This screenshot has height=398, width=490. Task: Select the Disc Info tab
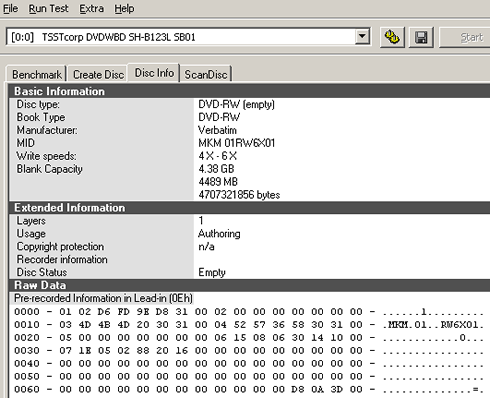coord(154,72)
